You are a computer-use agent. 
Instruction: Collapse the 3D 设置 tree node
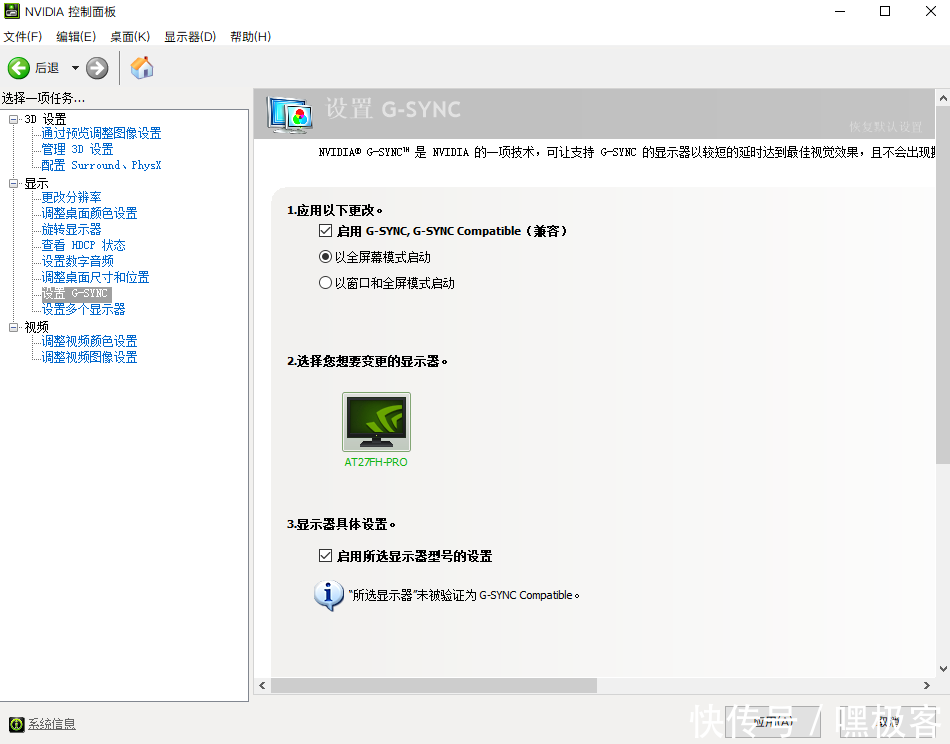(x=13, y=119)
